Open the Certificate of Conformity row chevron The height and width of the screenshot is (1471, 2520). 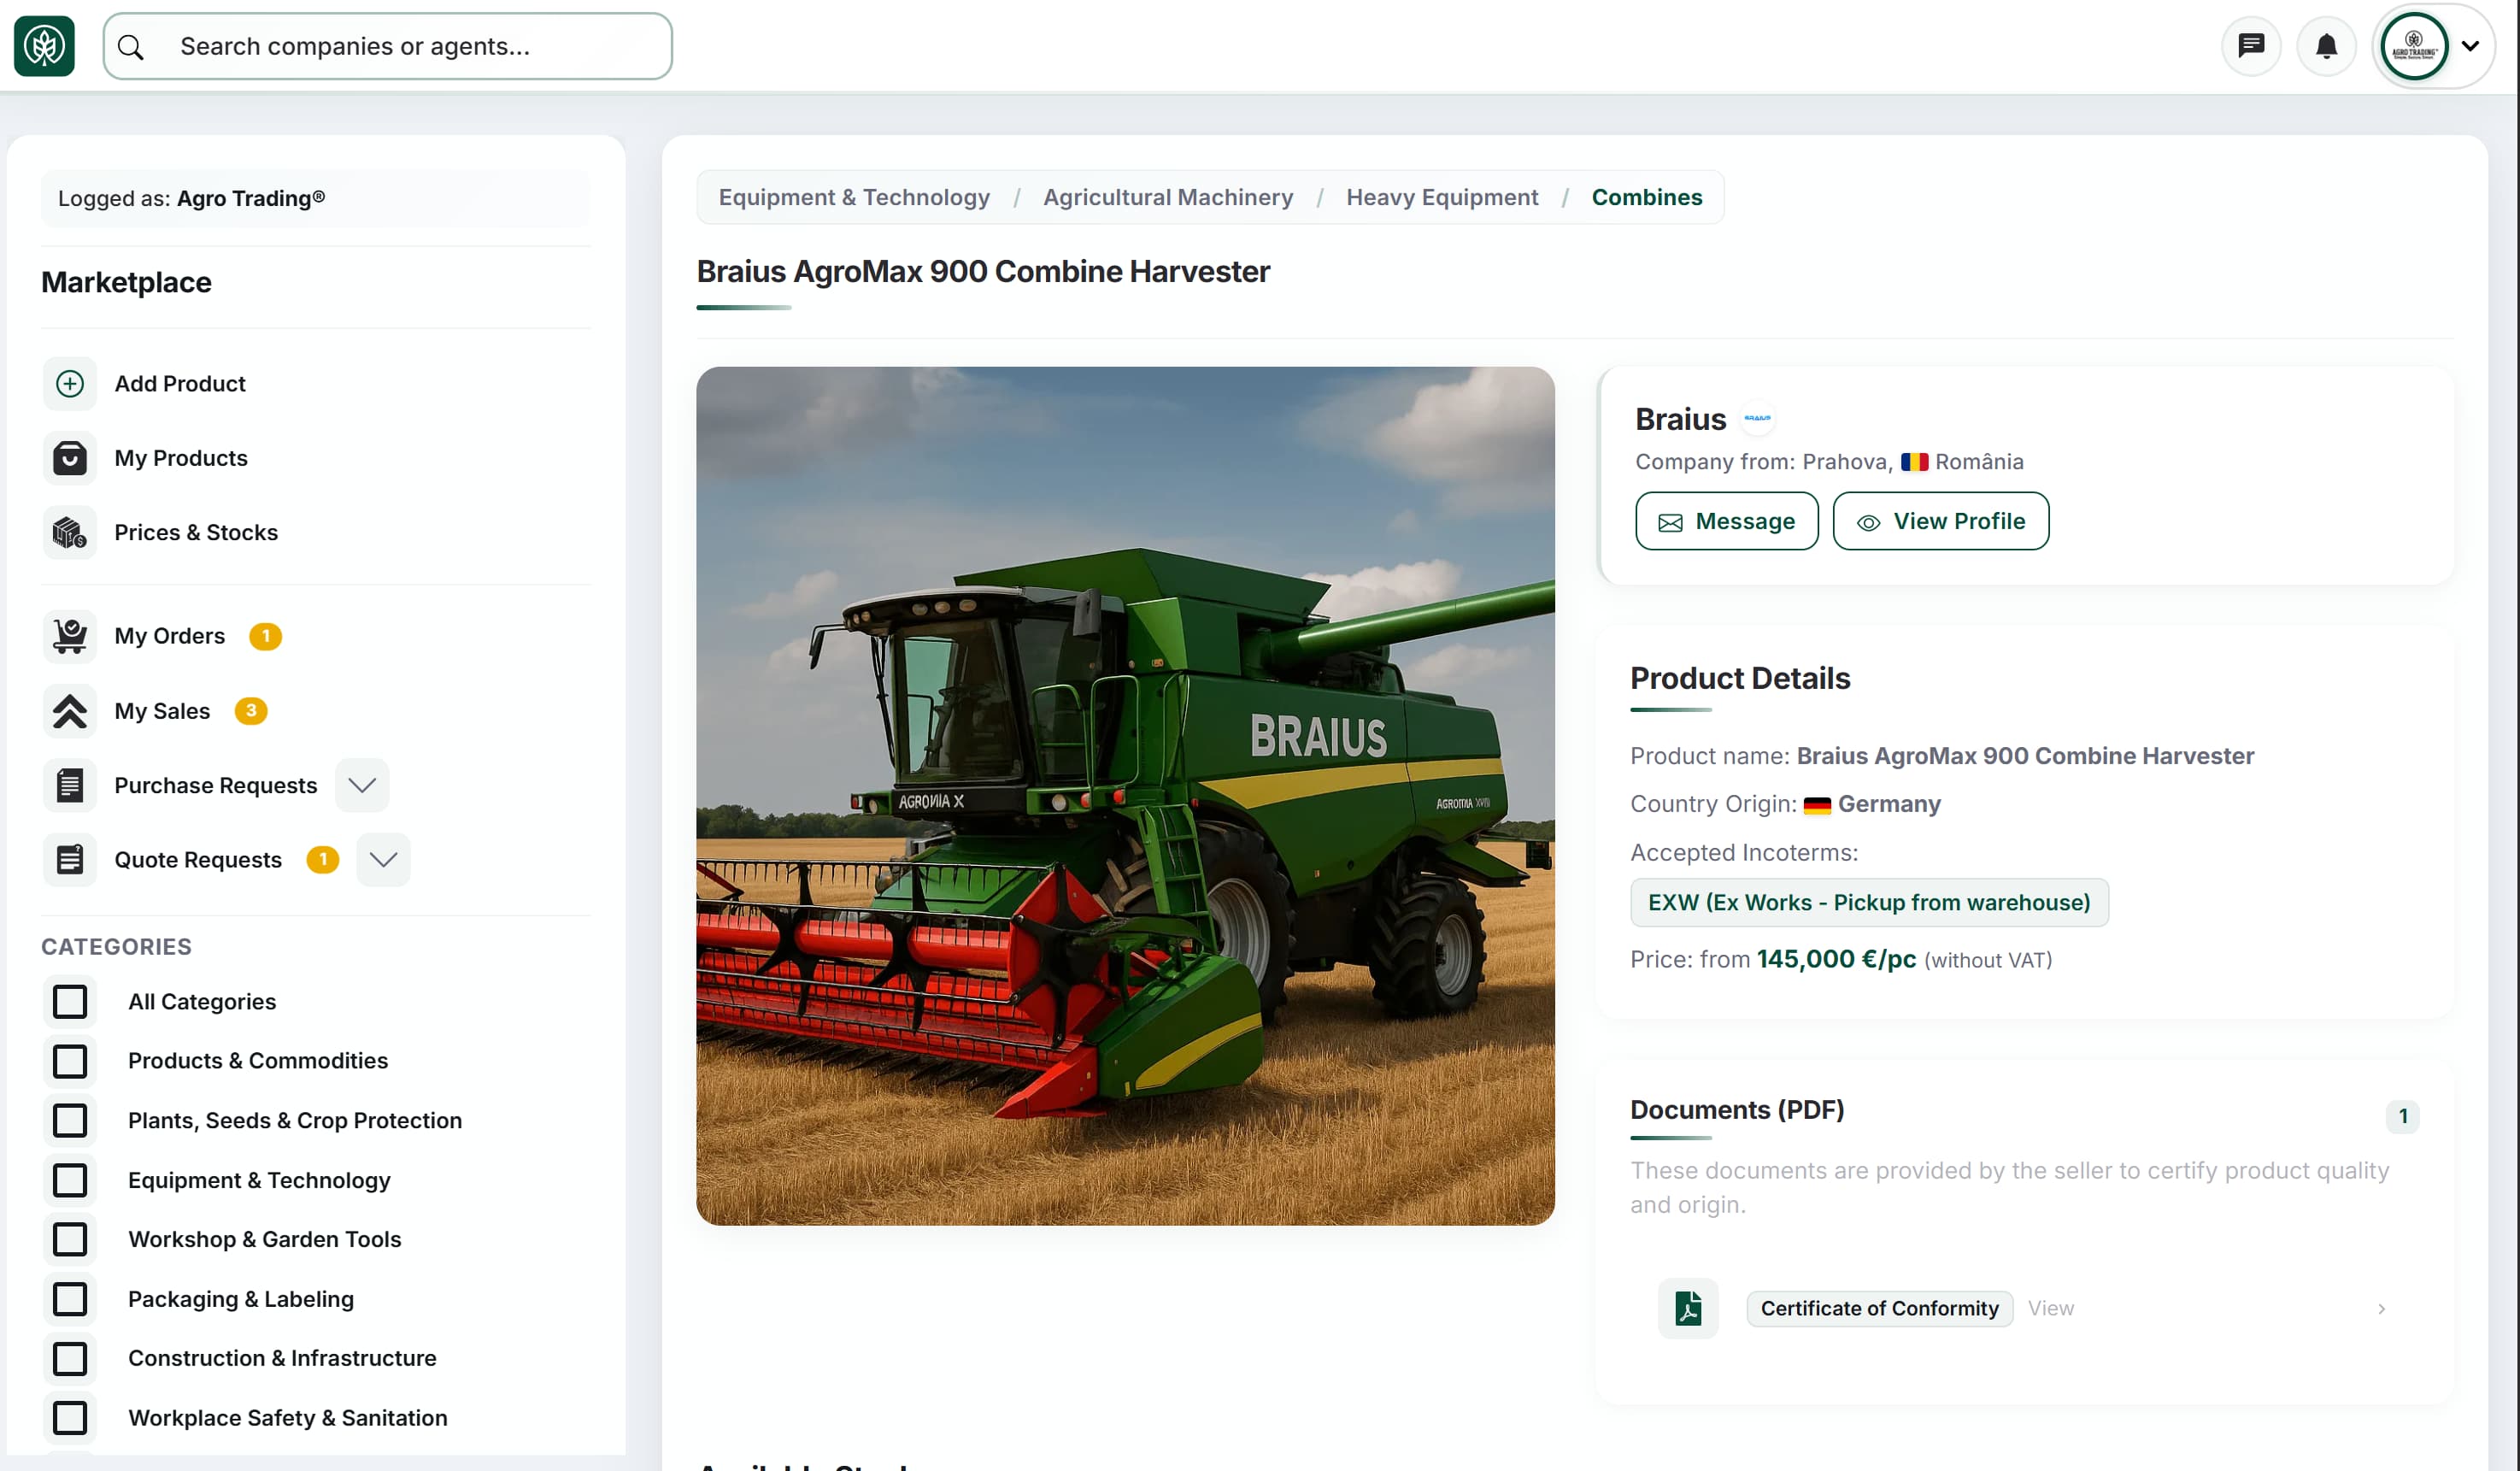tap(2381, 1309)
